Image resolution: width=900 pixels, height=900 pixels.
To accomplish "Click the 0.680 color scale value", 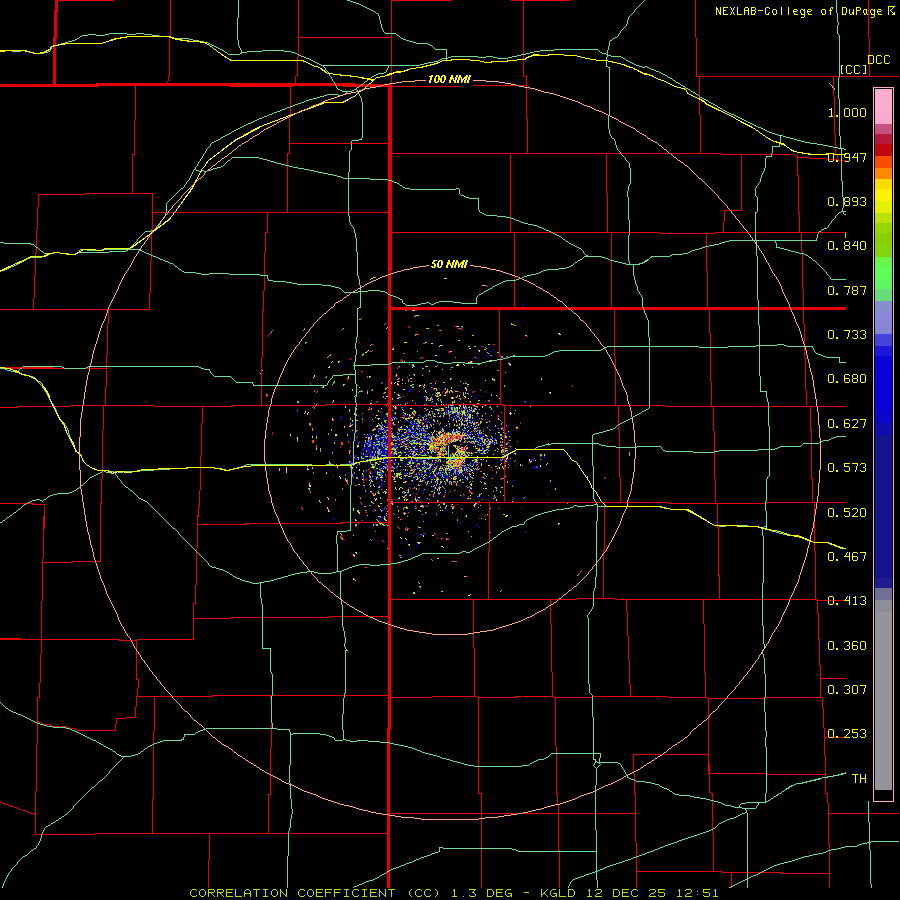I will (847, 379).
